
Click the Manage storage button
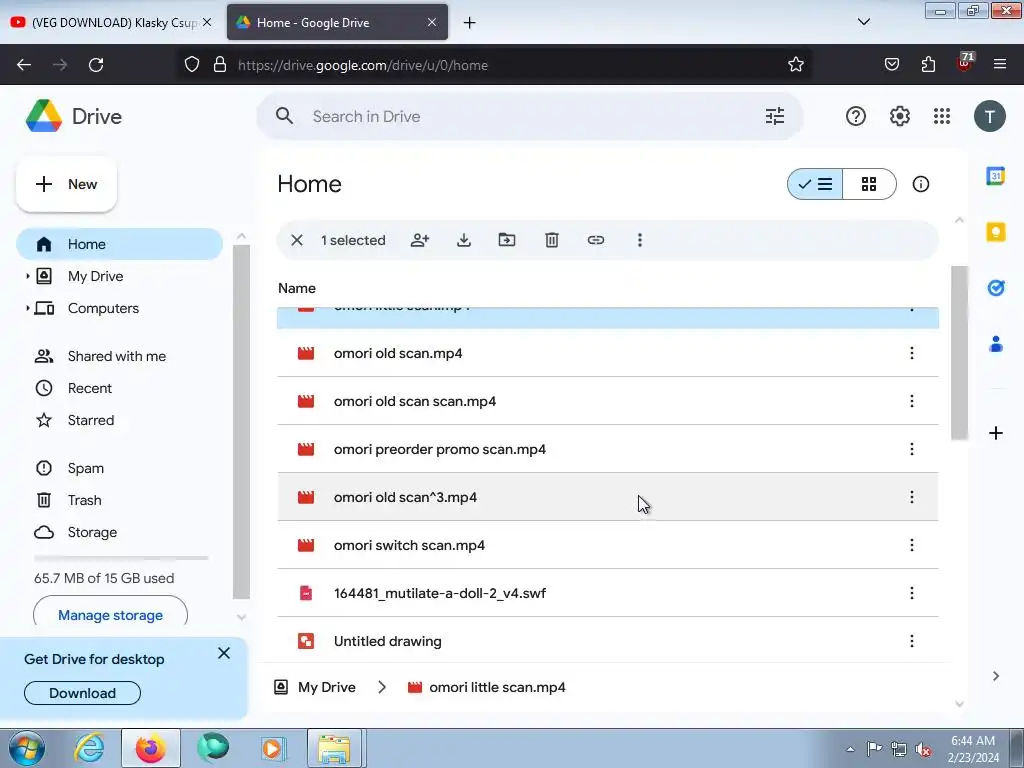pos(110,615)
